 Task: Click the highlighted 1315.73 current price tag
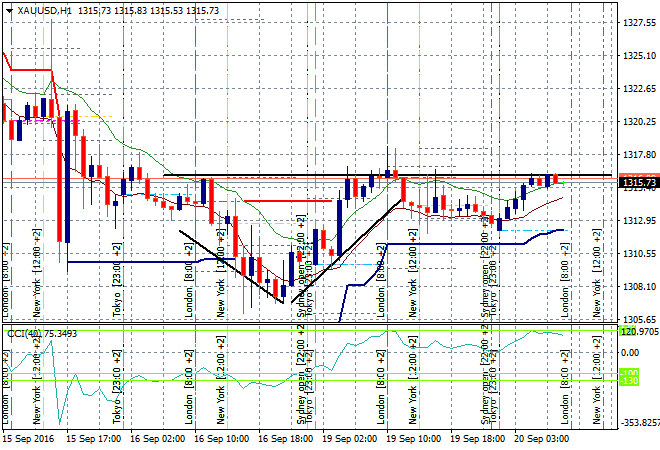[637, 182]
